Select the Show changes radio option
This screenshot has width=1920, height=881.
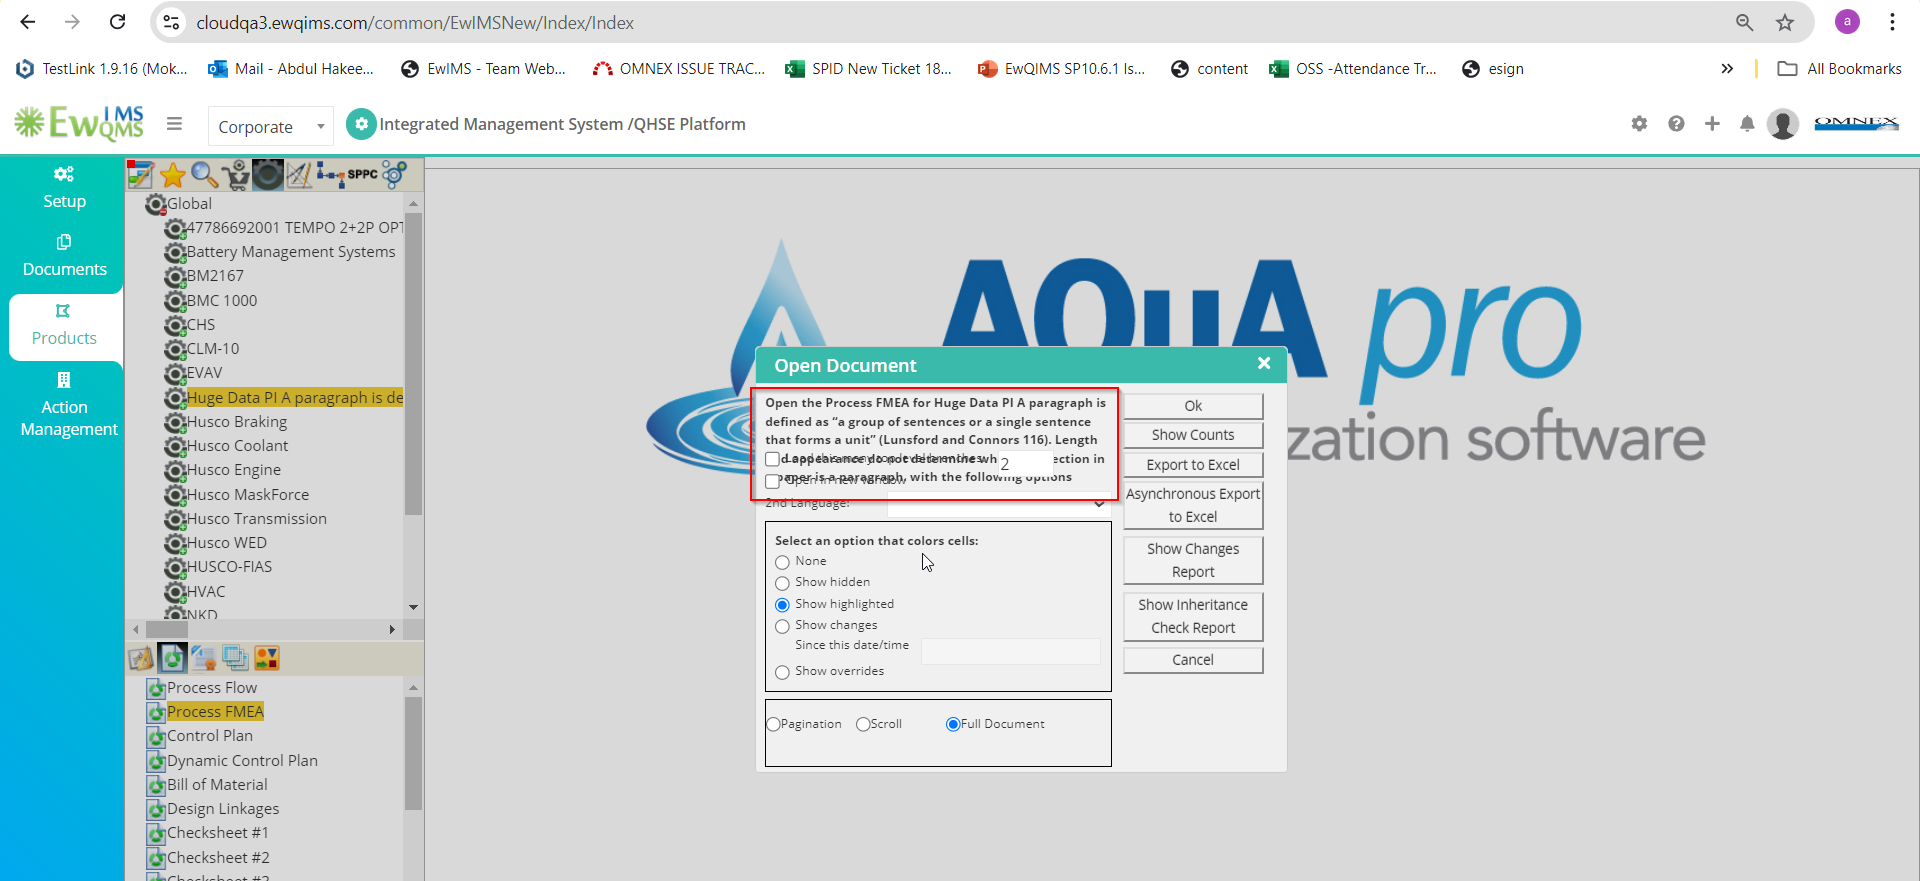click(782, 626)
